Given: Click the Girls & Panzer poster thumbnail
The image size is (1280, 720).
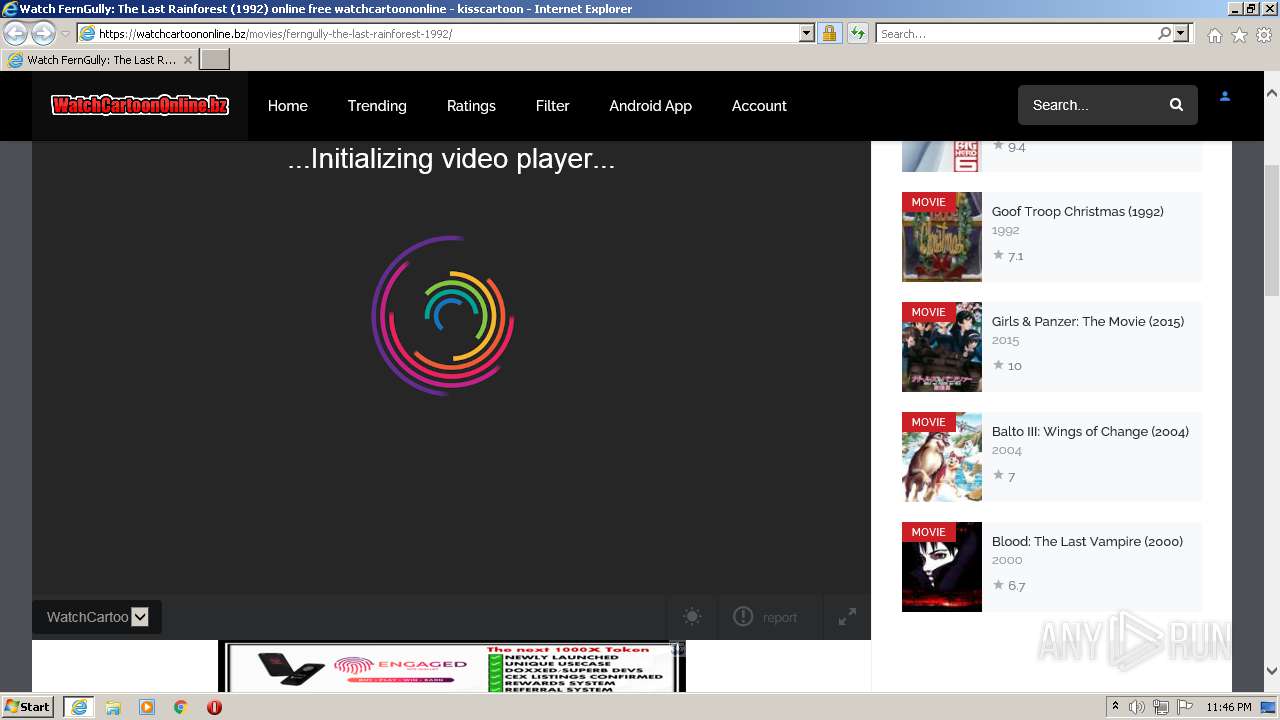Looking at the screenshot, I should point(942,347).
